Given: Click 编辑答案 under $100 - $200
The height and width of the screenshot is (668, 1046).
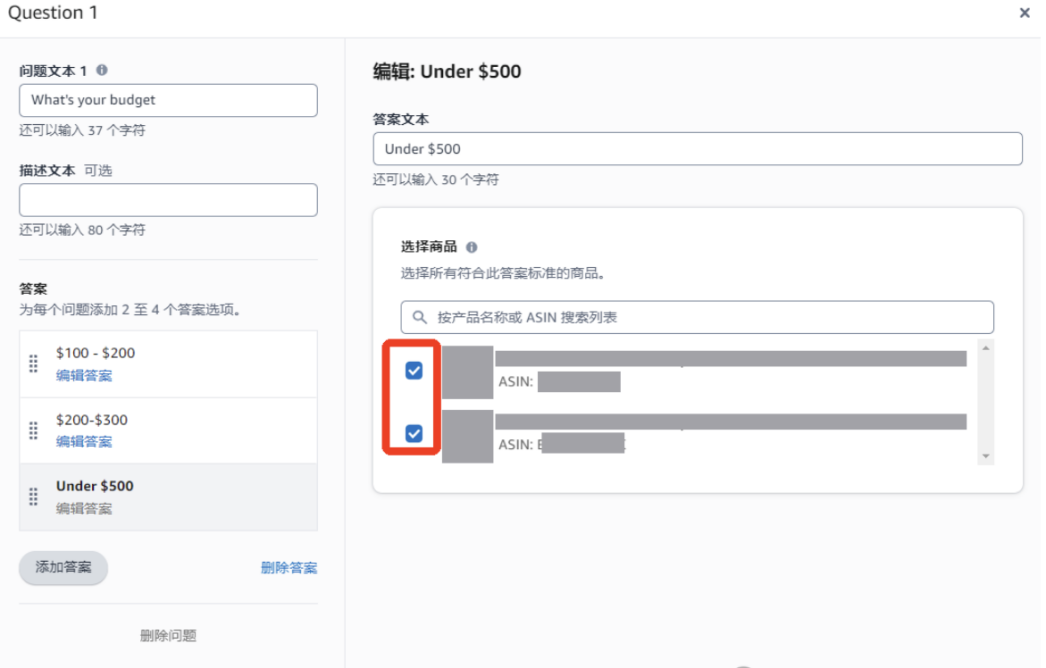Looking at the screenshot, I should [x=84, y=376].
